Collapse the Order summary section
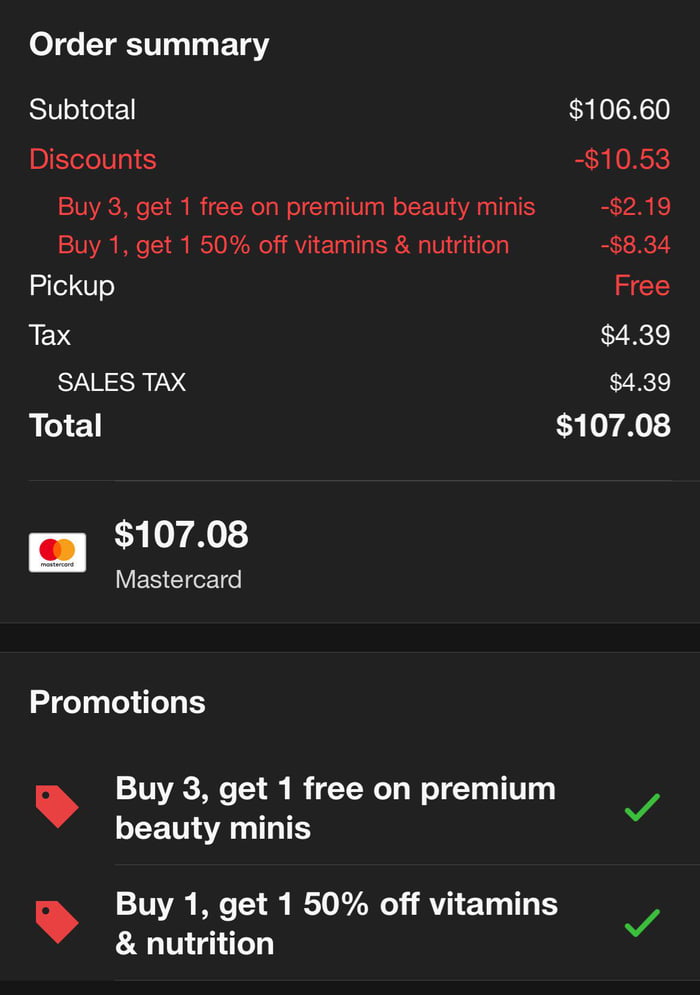Screen dimensions: 700x995 pos(150,44)
